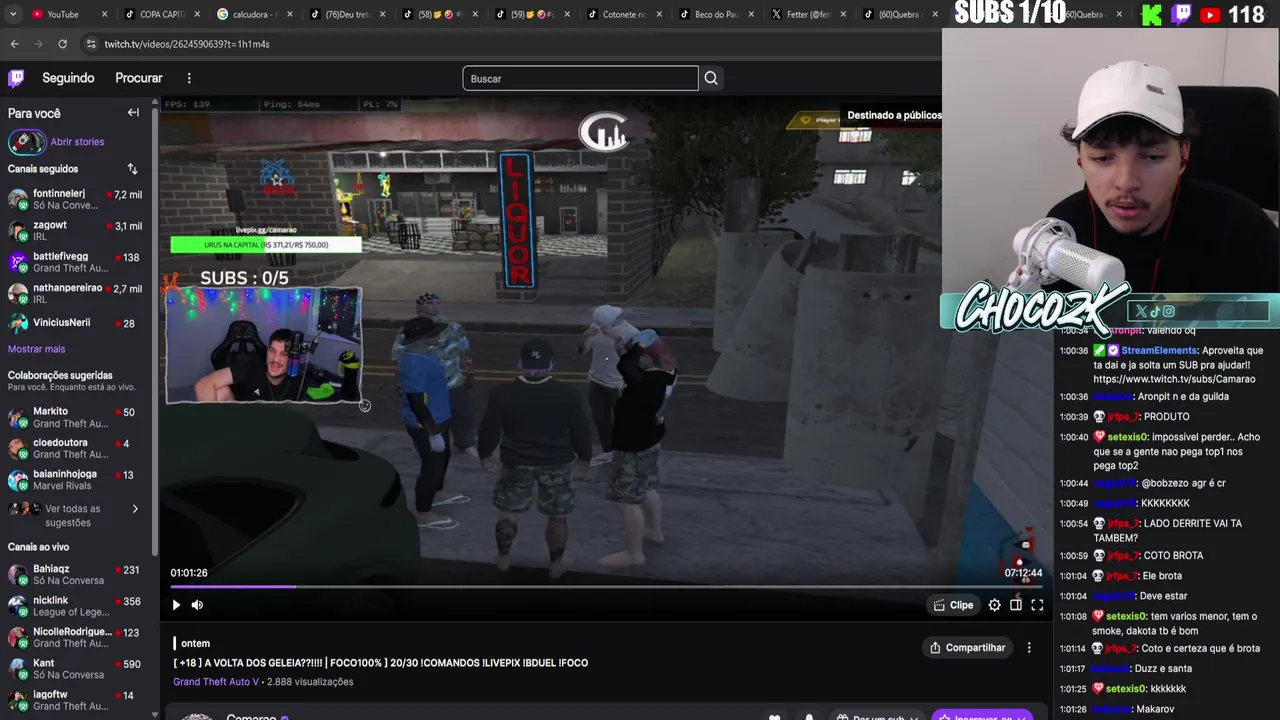Sort the Canais seguidos list

(132, 169)
